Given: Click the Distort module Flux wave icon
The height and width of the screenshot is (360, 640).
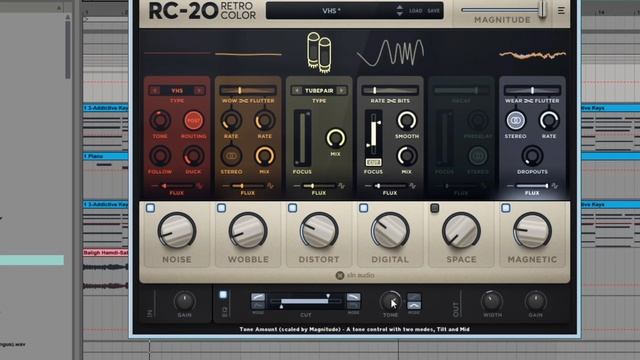Looking at the screenshot, I should pos(341,186).
